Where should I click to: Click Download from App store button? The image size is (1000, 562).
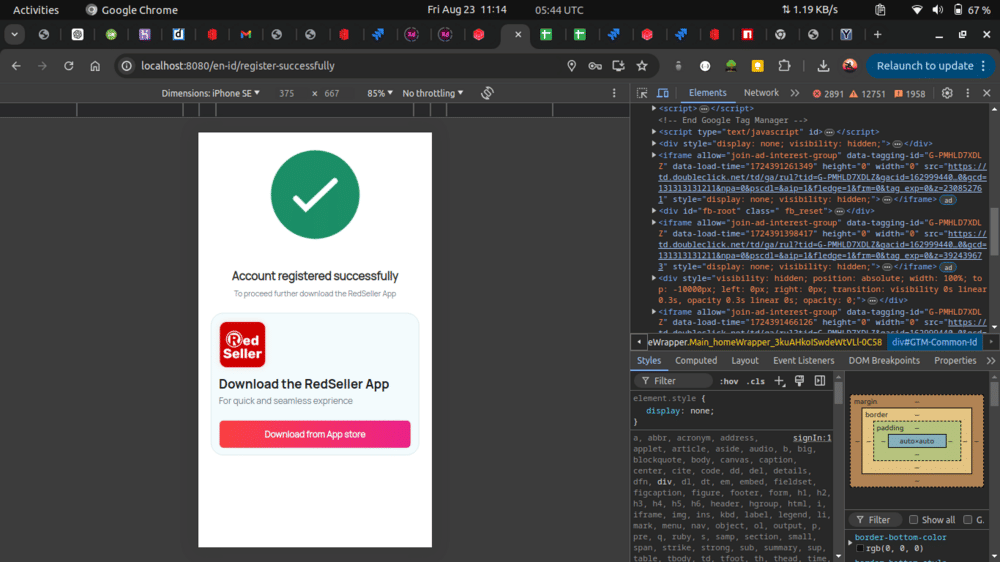(315, 434)
